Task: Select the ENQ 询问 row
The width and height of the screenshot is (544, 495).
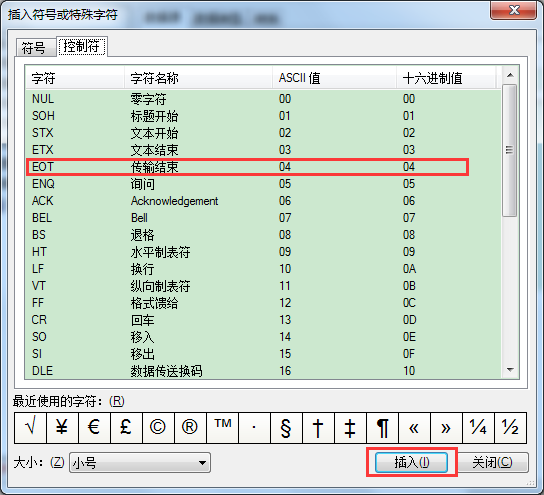Action: tap(264, 184)
